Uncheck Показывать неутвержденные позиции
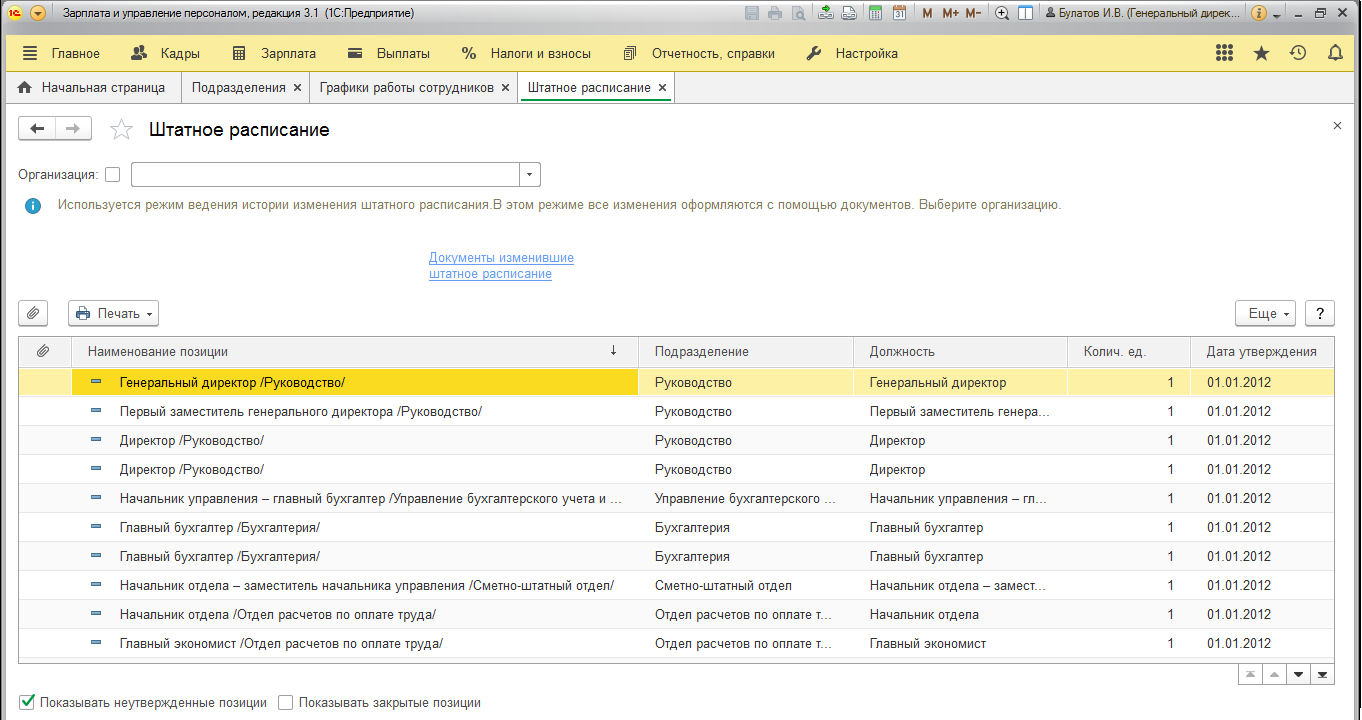This screenshot has height=720, width=1362. click(x=27, y=702)
